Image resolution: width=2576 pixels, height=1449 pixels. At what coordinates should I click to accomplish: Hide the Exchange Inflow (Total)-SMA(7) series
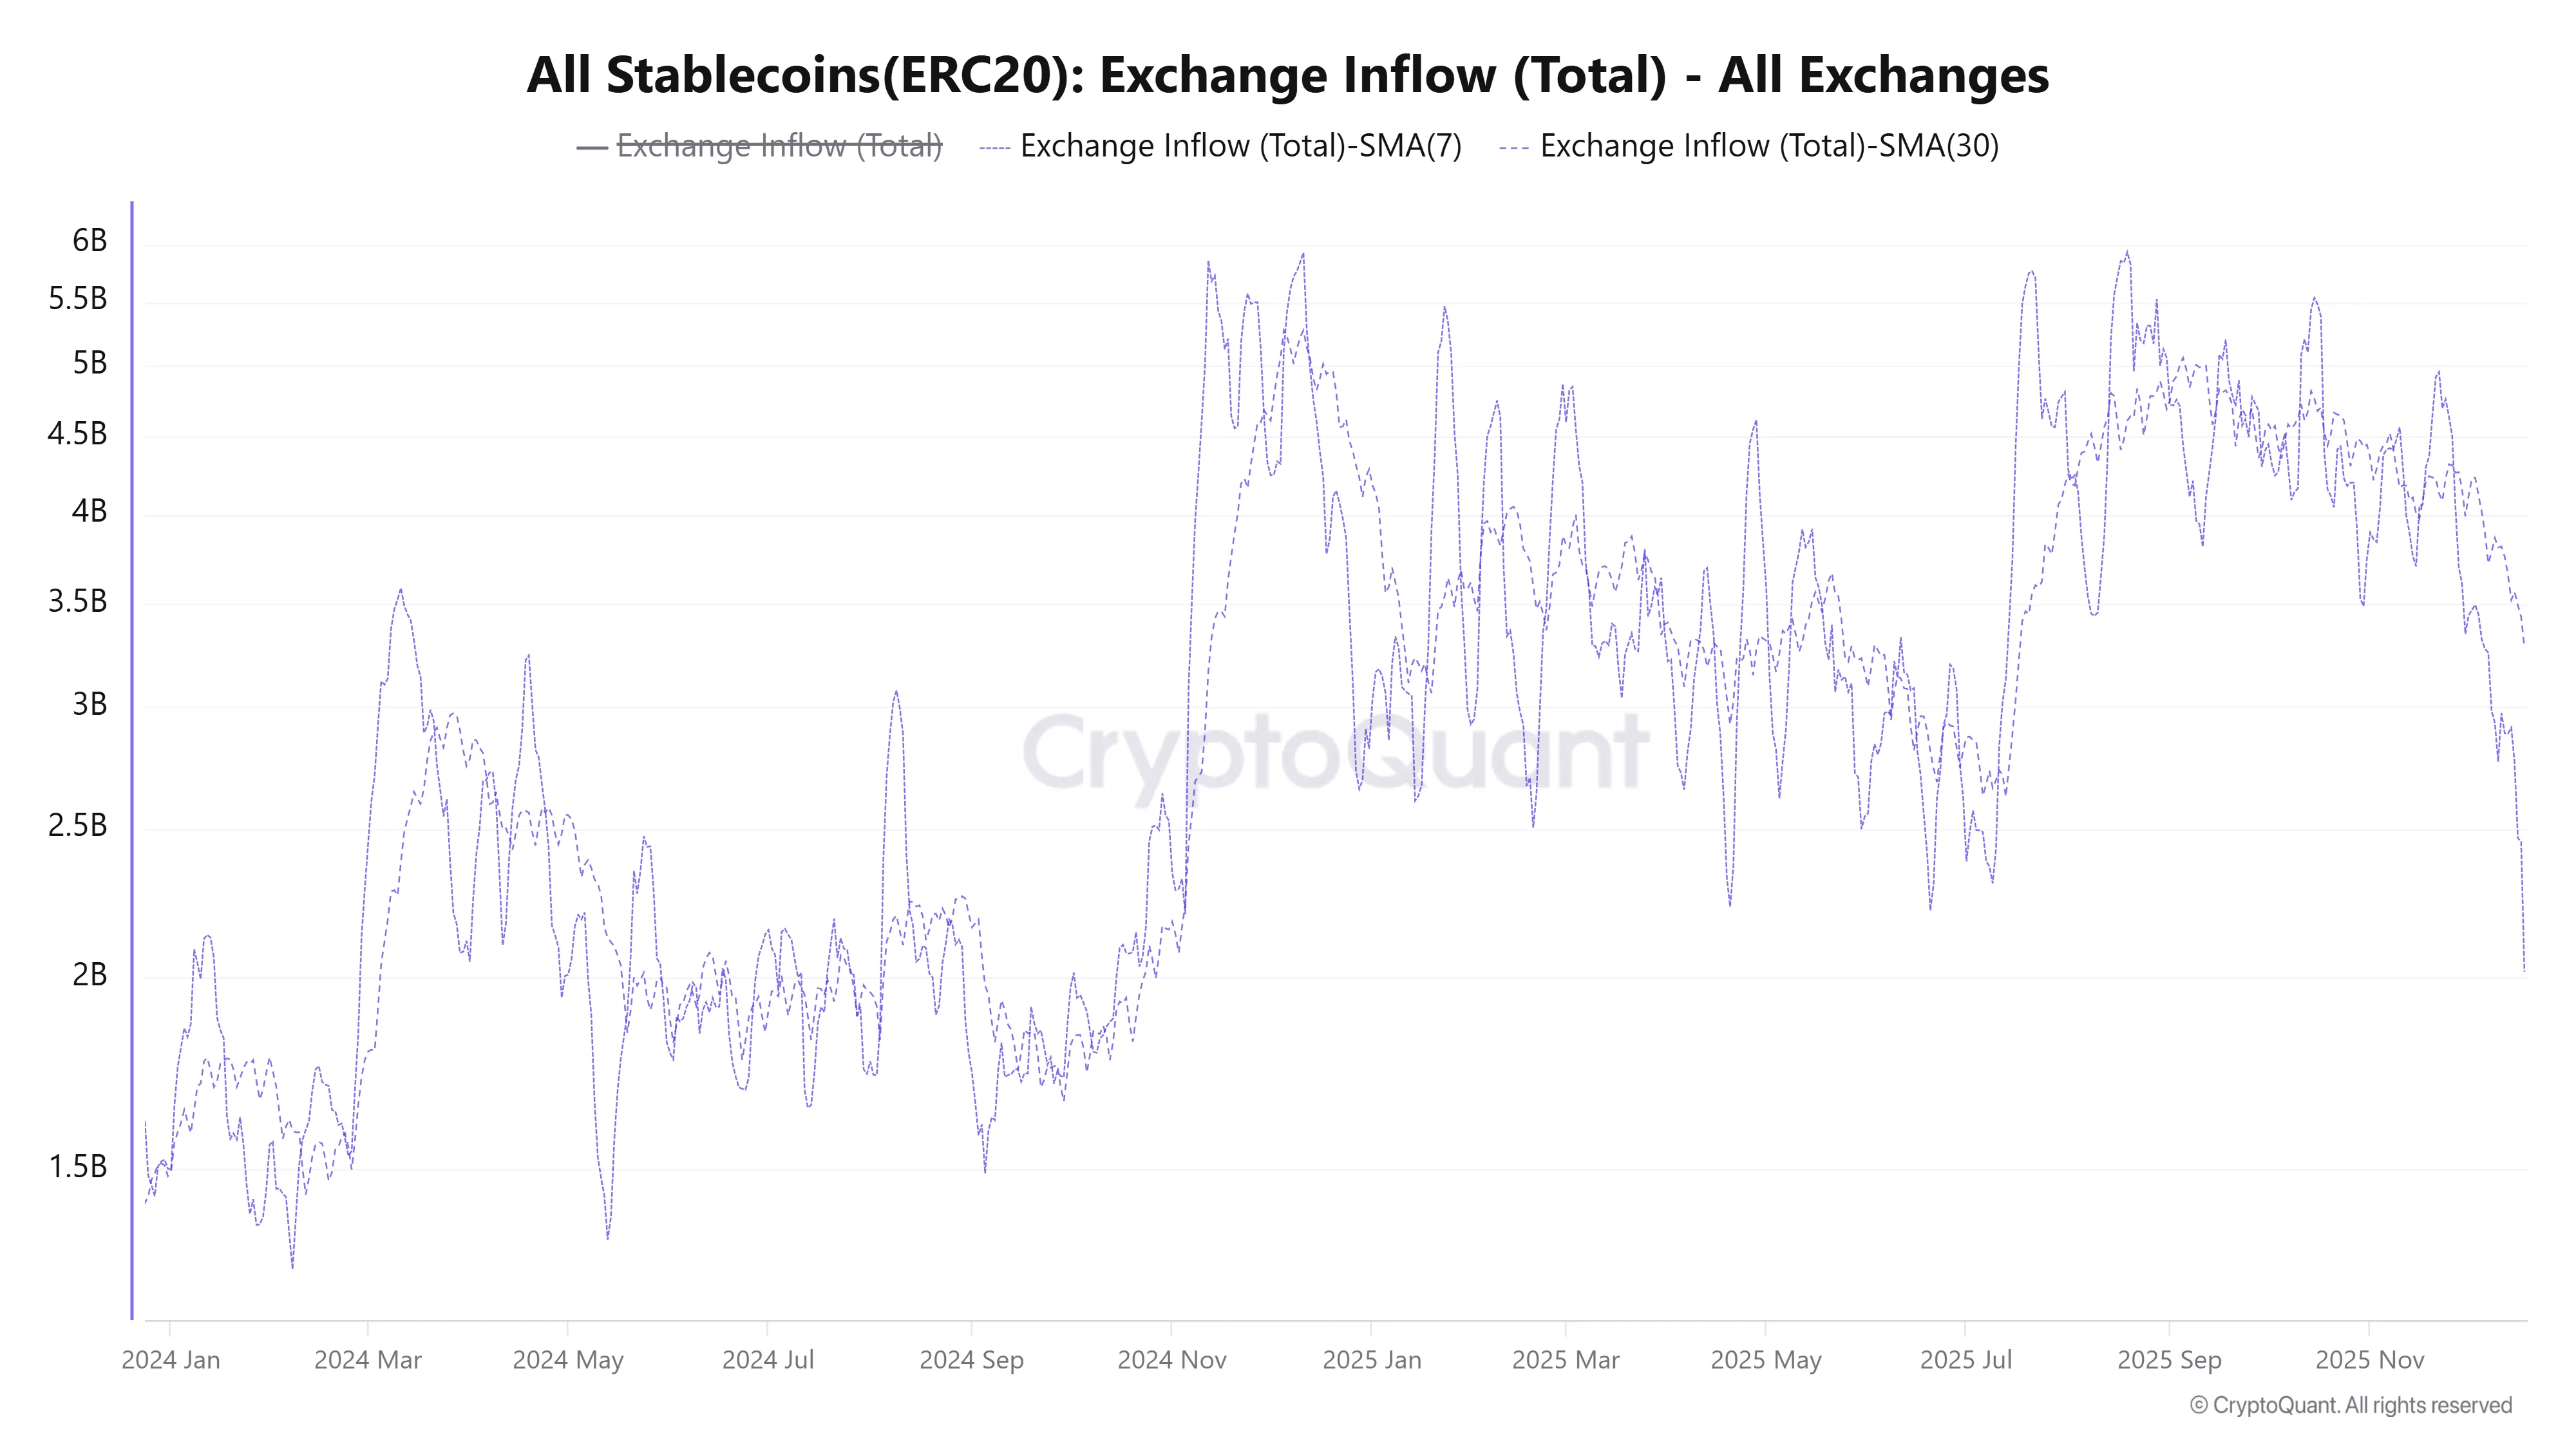(x=1240, y=146)
